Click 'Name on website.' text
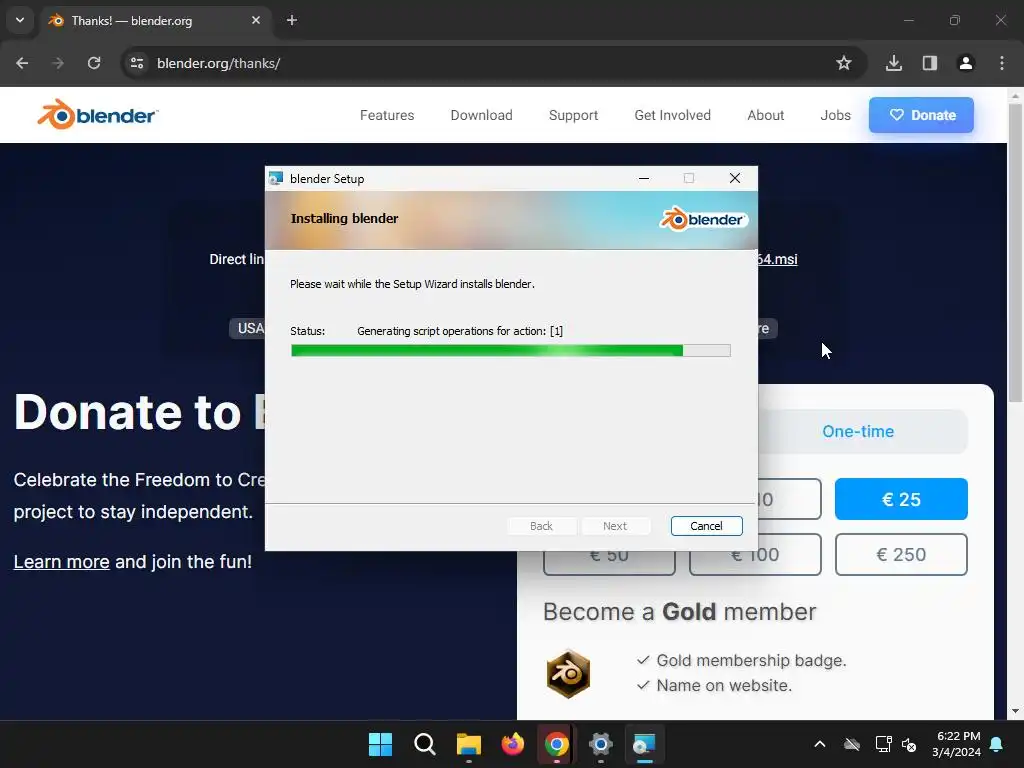Screen dimensions: 1024x768 [724, 685]
